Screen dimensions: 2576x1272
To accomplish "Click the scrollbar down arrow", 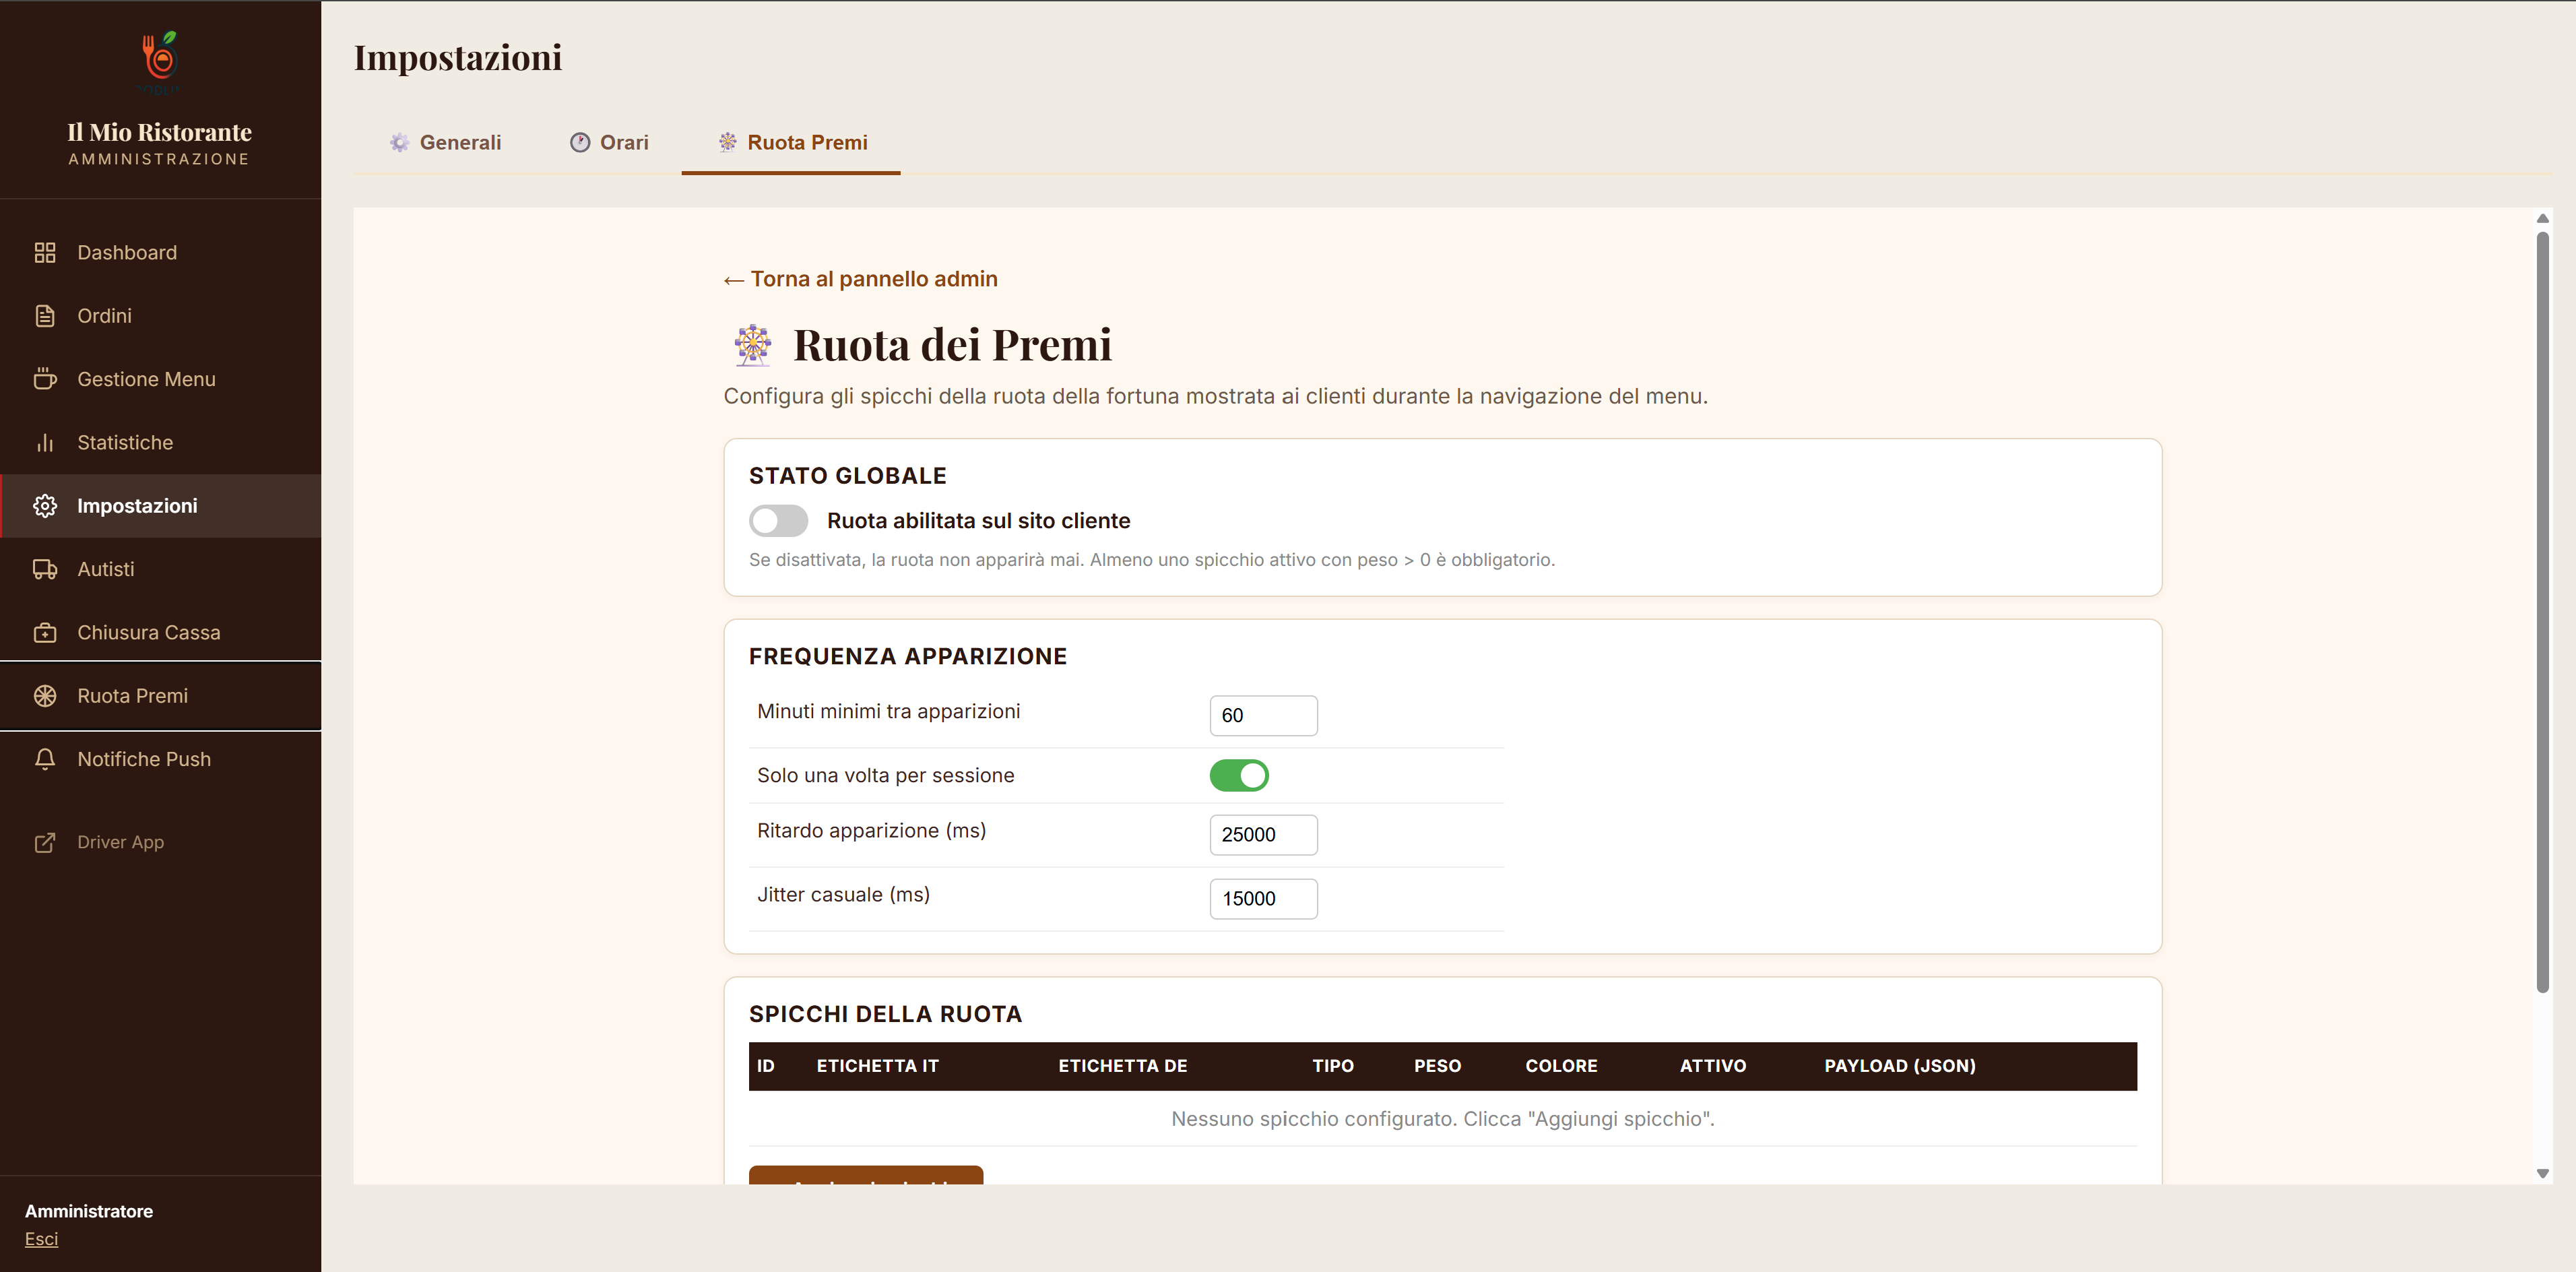I will (2542, 1174).
